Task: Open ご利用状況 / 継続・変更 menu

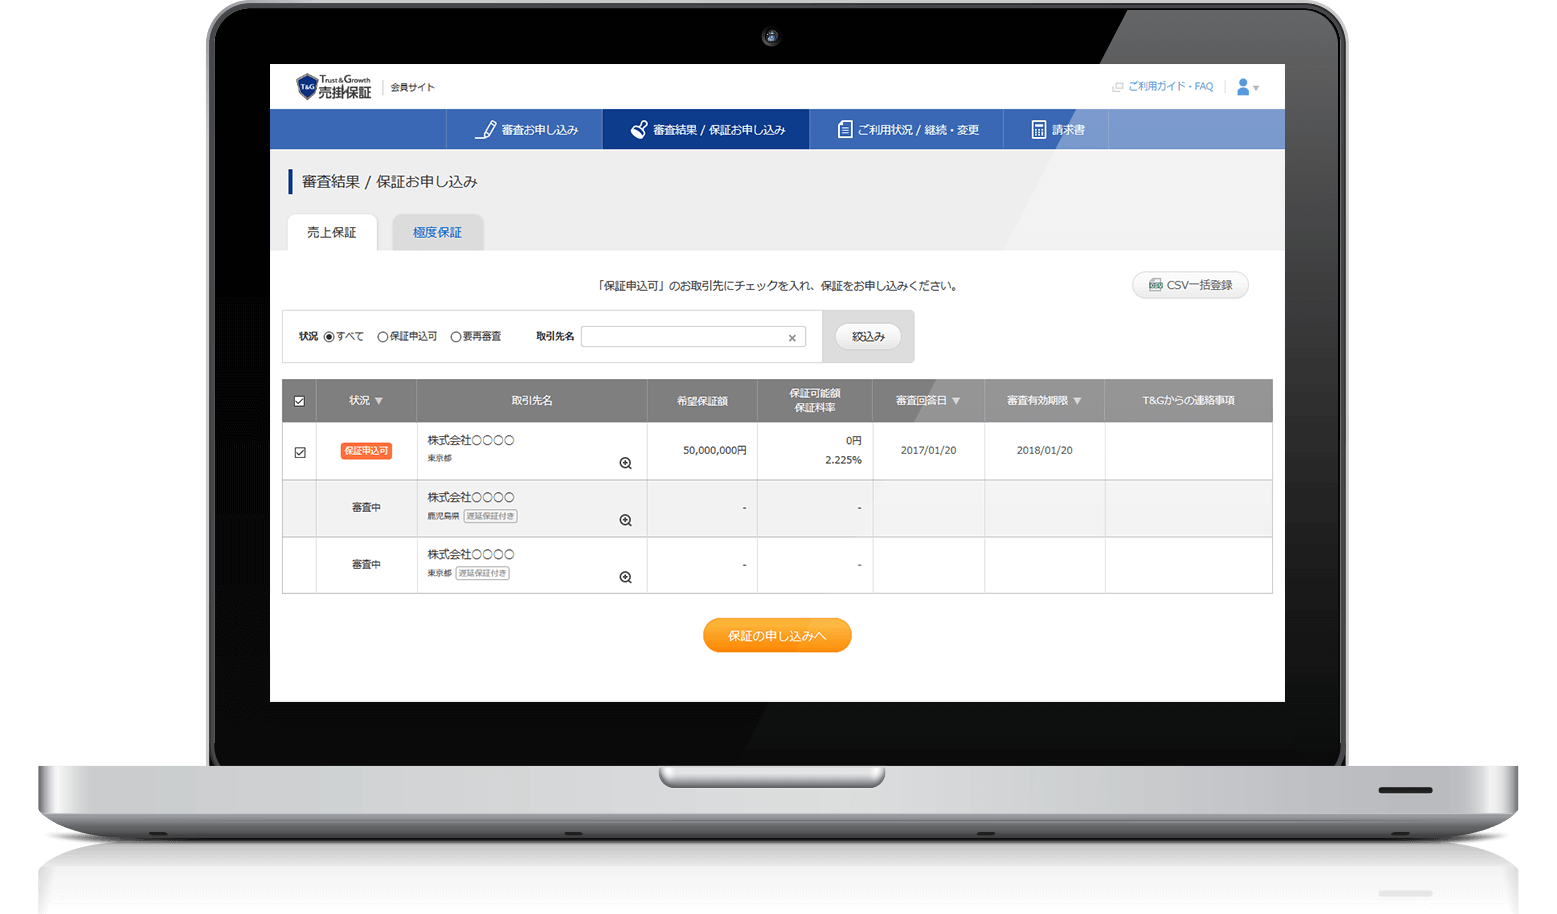Action: tap(906, 130)
